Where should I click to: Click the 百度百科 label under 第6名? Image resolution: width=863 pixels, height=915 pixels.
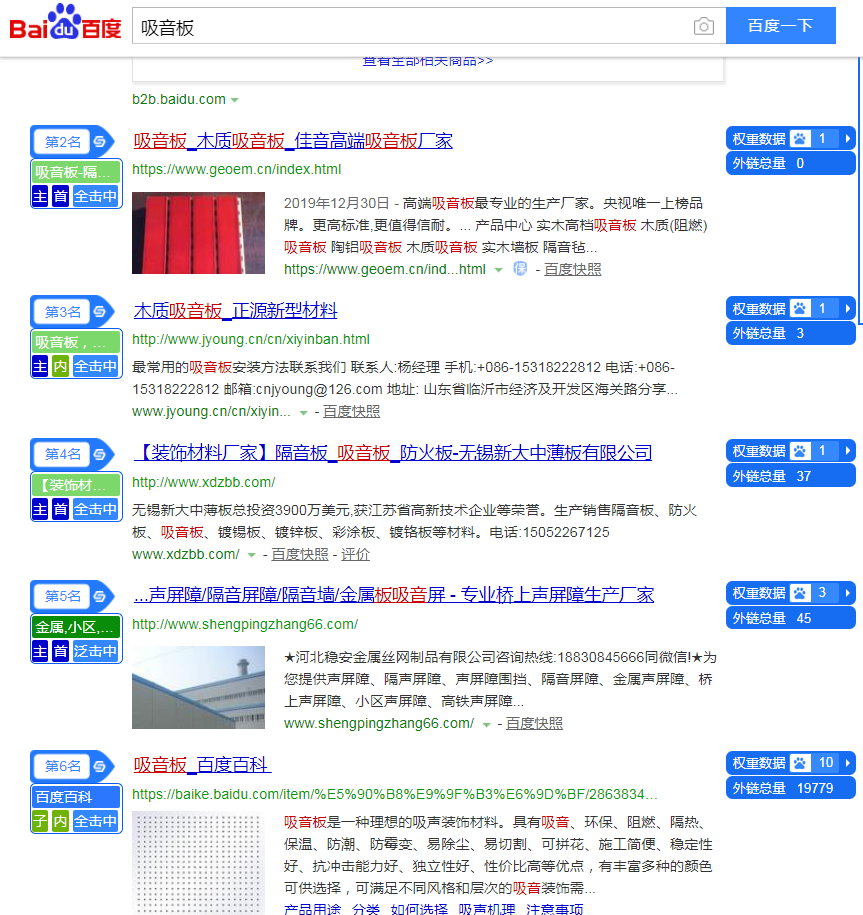click(x=76, y=797)
